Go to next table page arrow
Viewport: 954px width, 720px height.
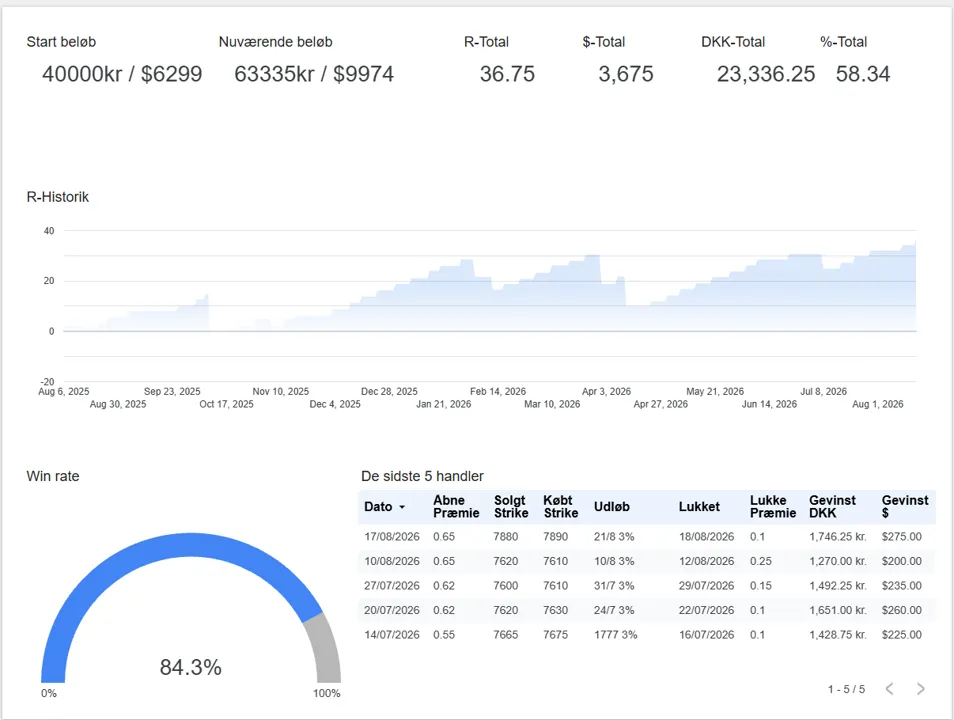921,688
